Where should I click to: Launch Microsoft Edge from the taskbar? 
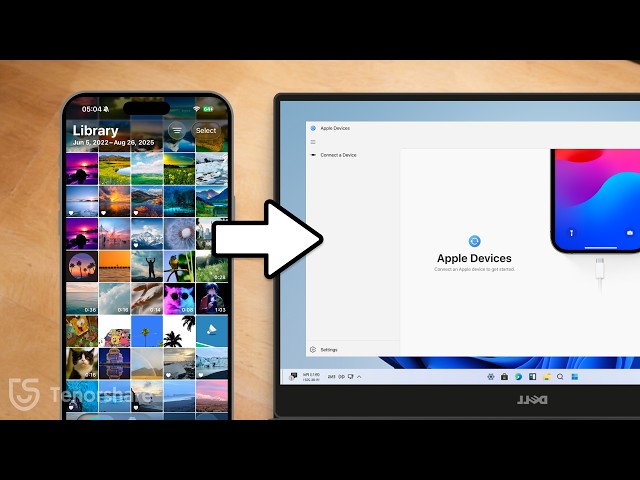[518, 377]
